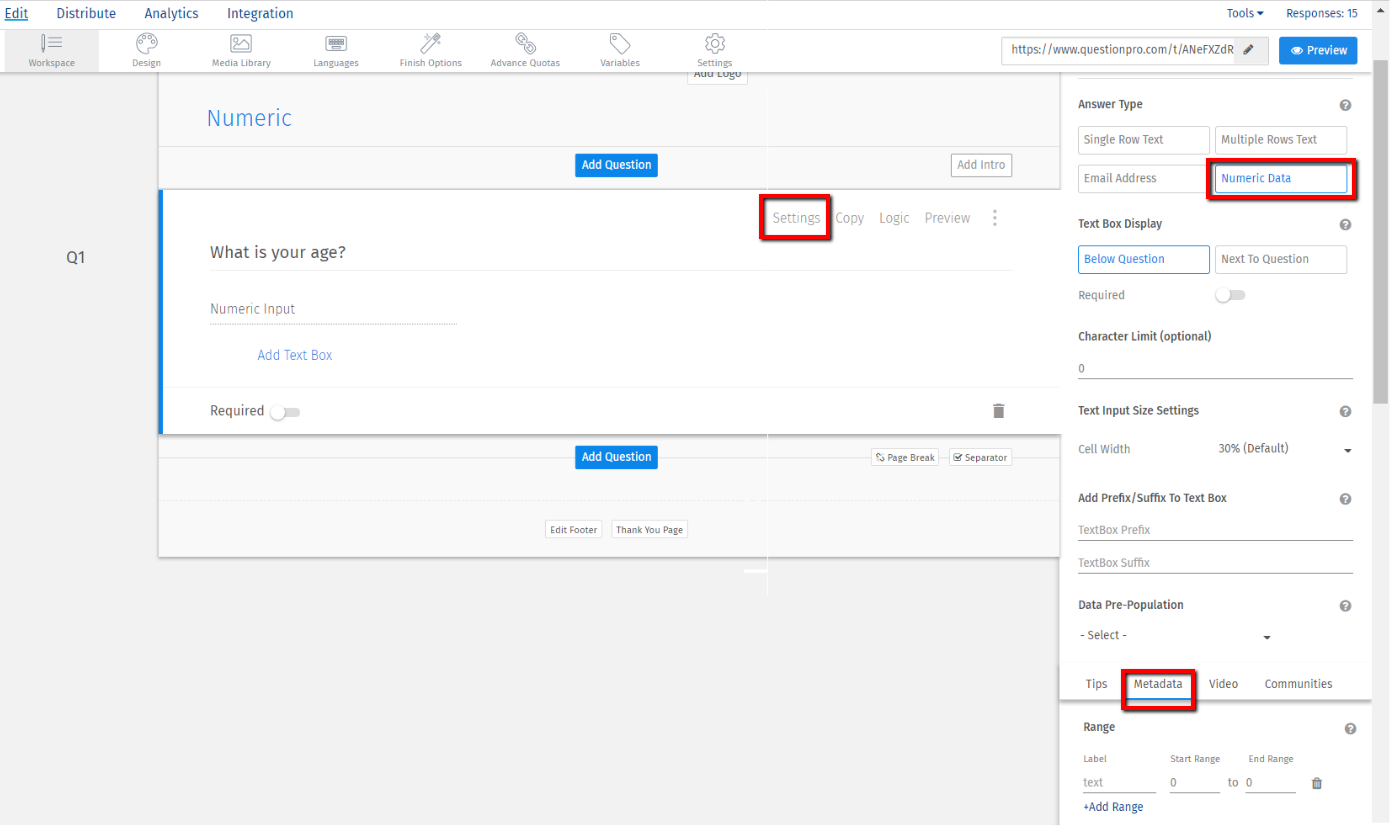Image resolution: width=1397 pixels, height=829 pixels.
Task: Open the Tools dropdown menu
Action: [x=1245, y=13]
